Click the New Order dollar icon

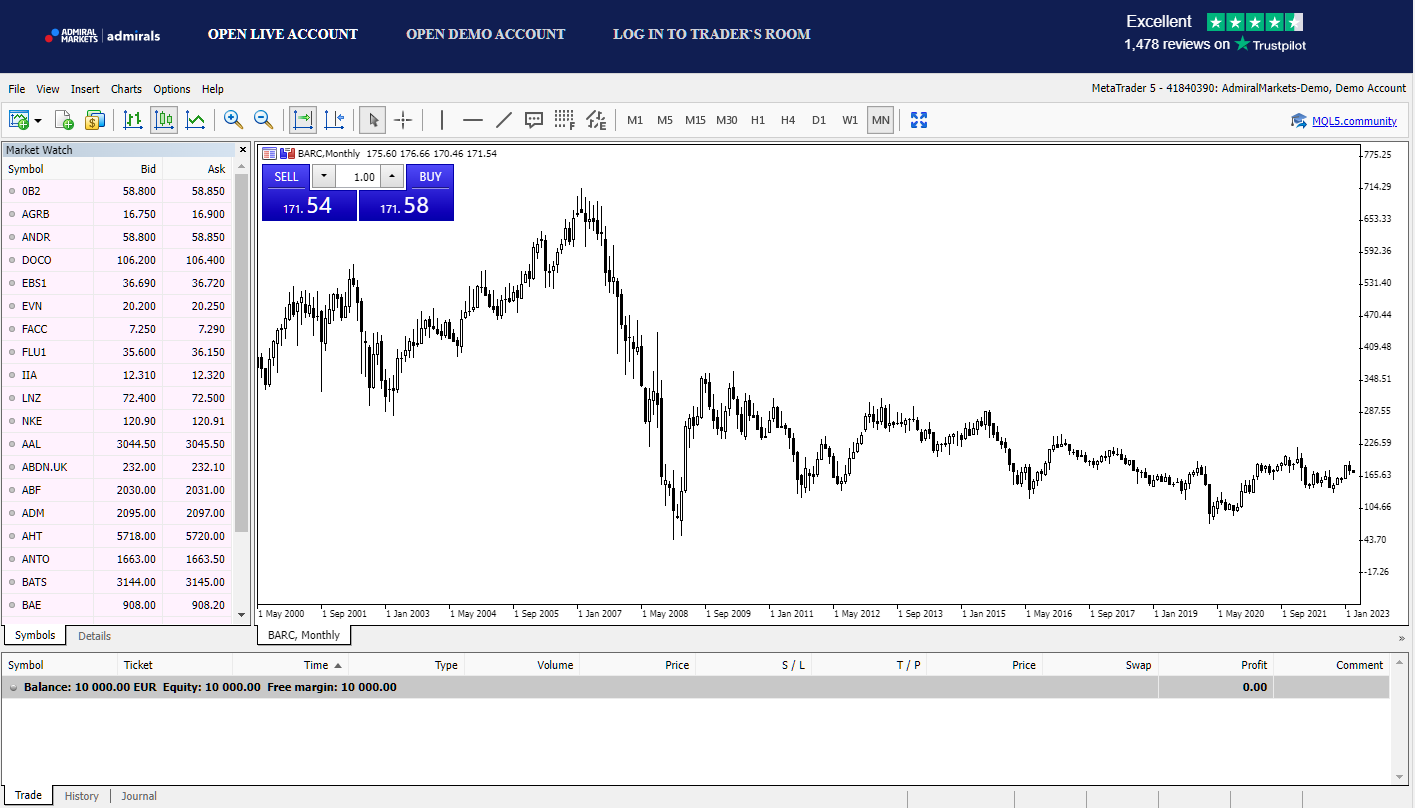[95, 120]
